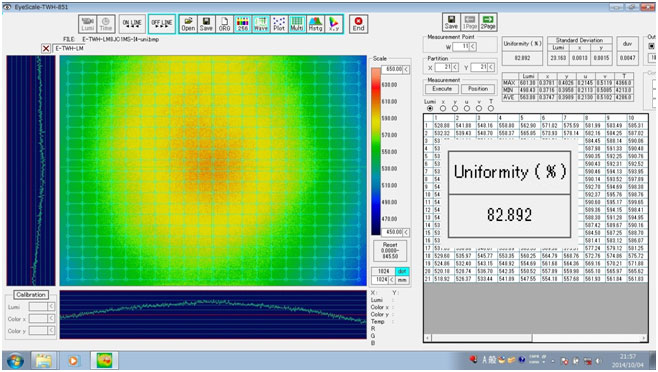Image resolution: width=658 pixels, height=372 pixels.
Task: Open the x,y chromaticity diagram icon
Action: tap(334, 24)
